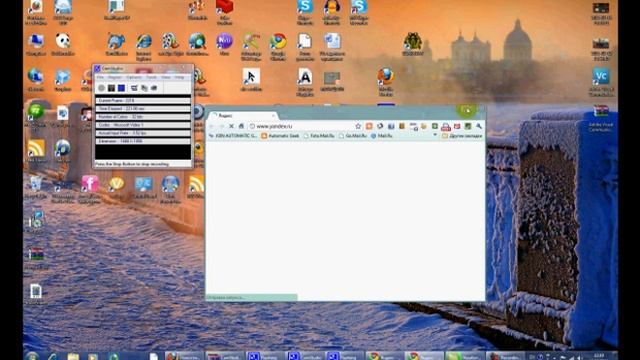
Task: Click the CamStudio toggle view icon
Action: point(134,88)
